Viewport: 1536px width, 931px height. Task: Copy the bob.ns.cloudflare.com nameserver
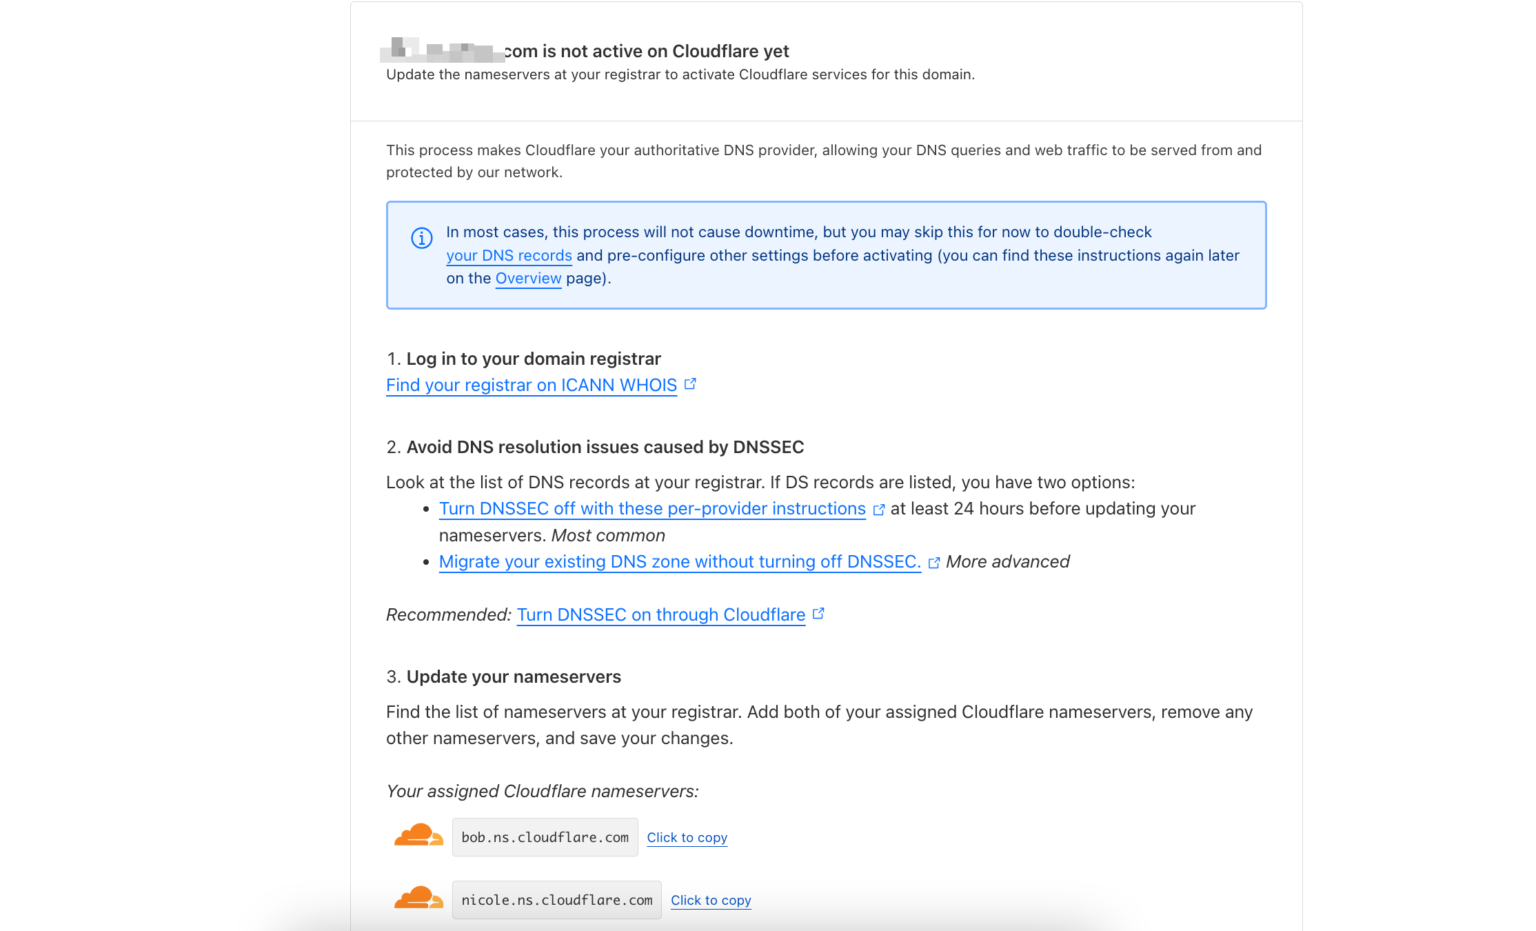pyautogui.click(x=687, y=837)
